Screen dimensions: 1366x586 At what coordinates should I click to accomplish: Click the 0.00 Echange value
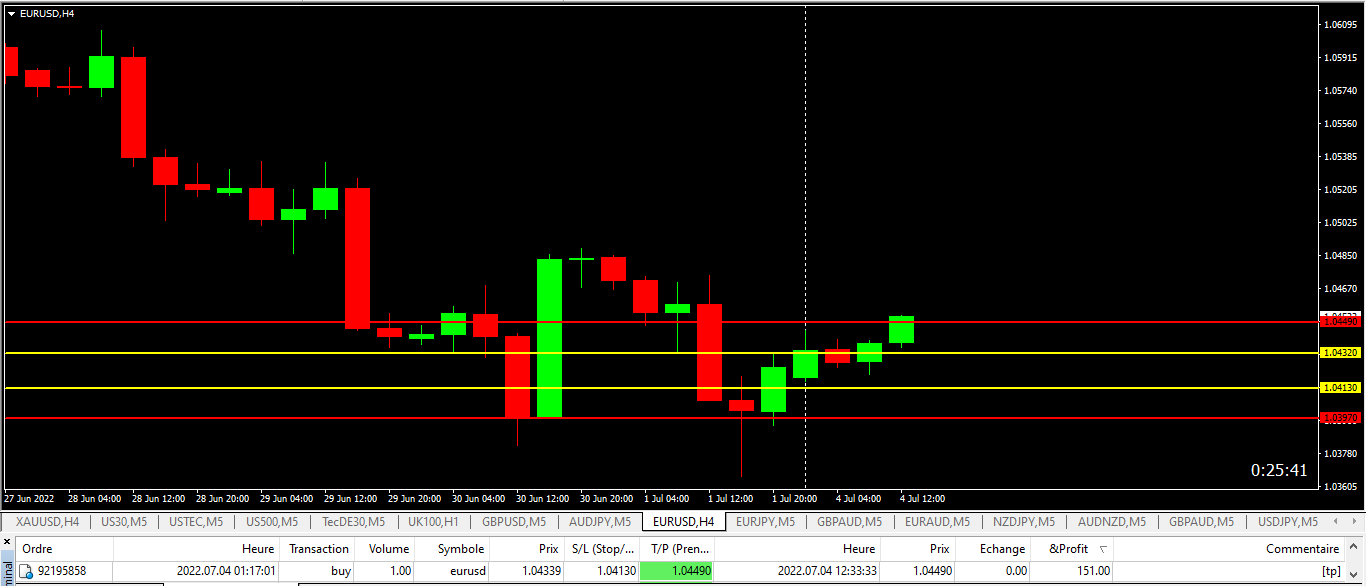(x=1016, y=571)
